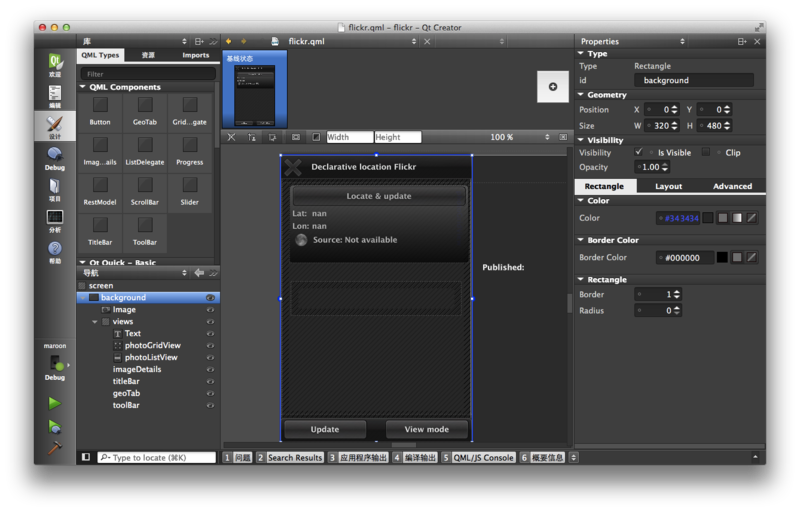Open the black Border Color swatch

pos(722,258)
